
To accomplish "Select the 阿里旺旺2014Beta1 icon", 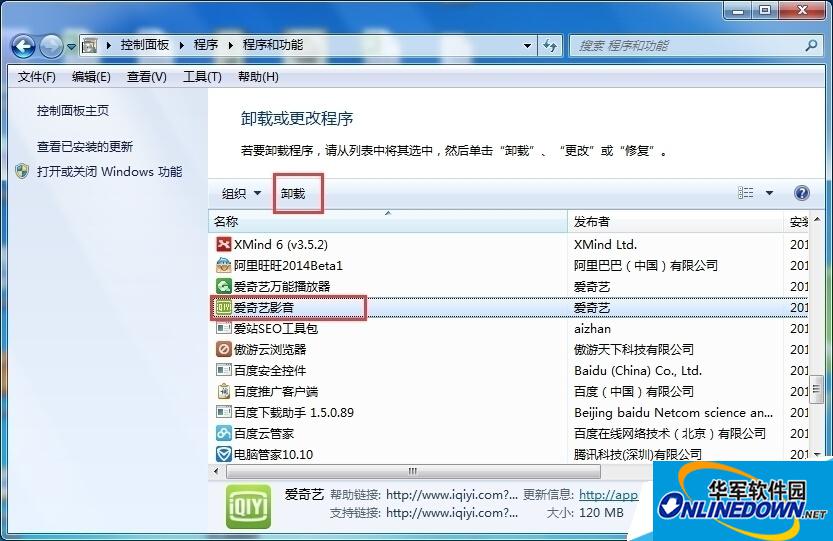I will [x=224, y=265].
